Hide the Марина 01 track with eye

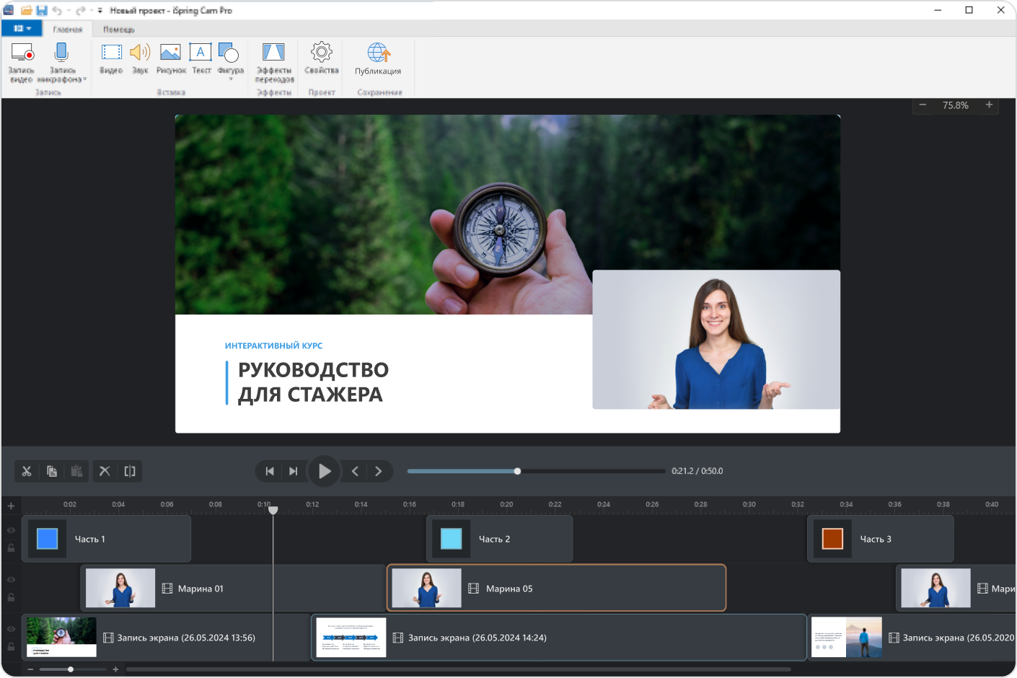pyautogui.click(x=11, y=579)
